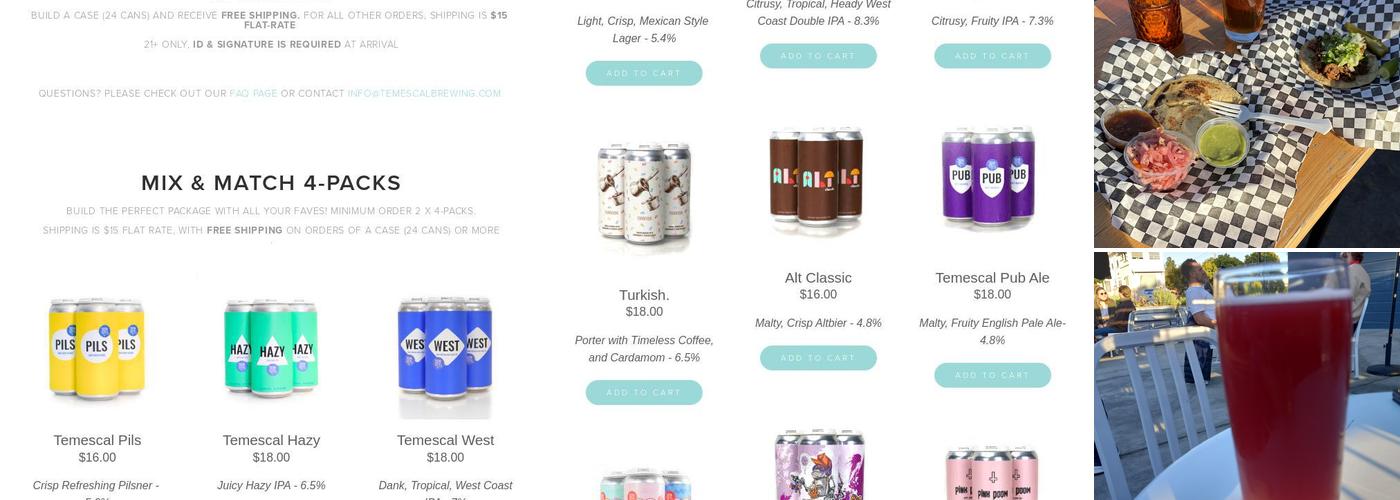Select the purple Pub Ale cans image
1400x500 pixels.
coord(992,179)
